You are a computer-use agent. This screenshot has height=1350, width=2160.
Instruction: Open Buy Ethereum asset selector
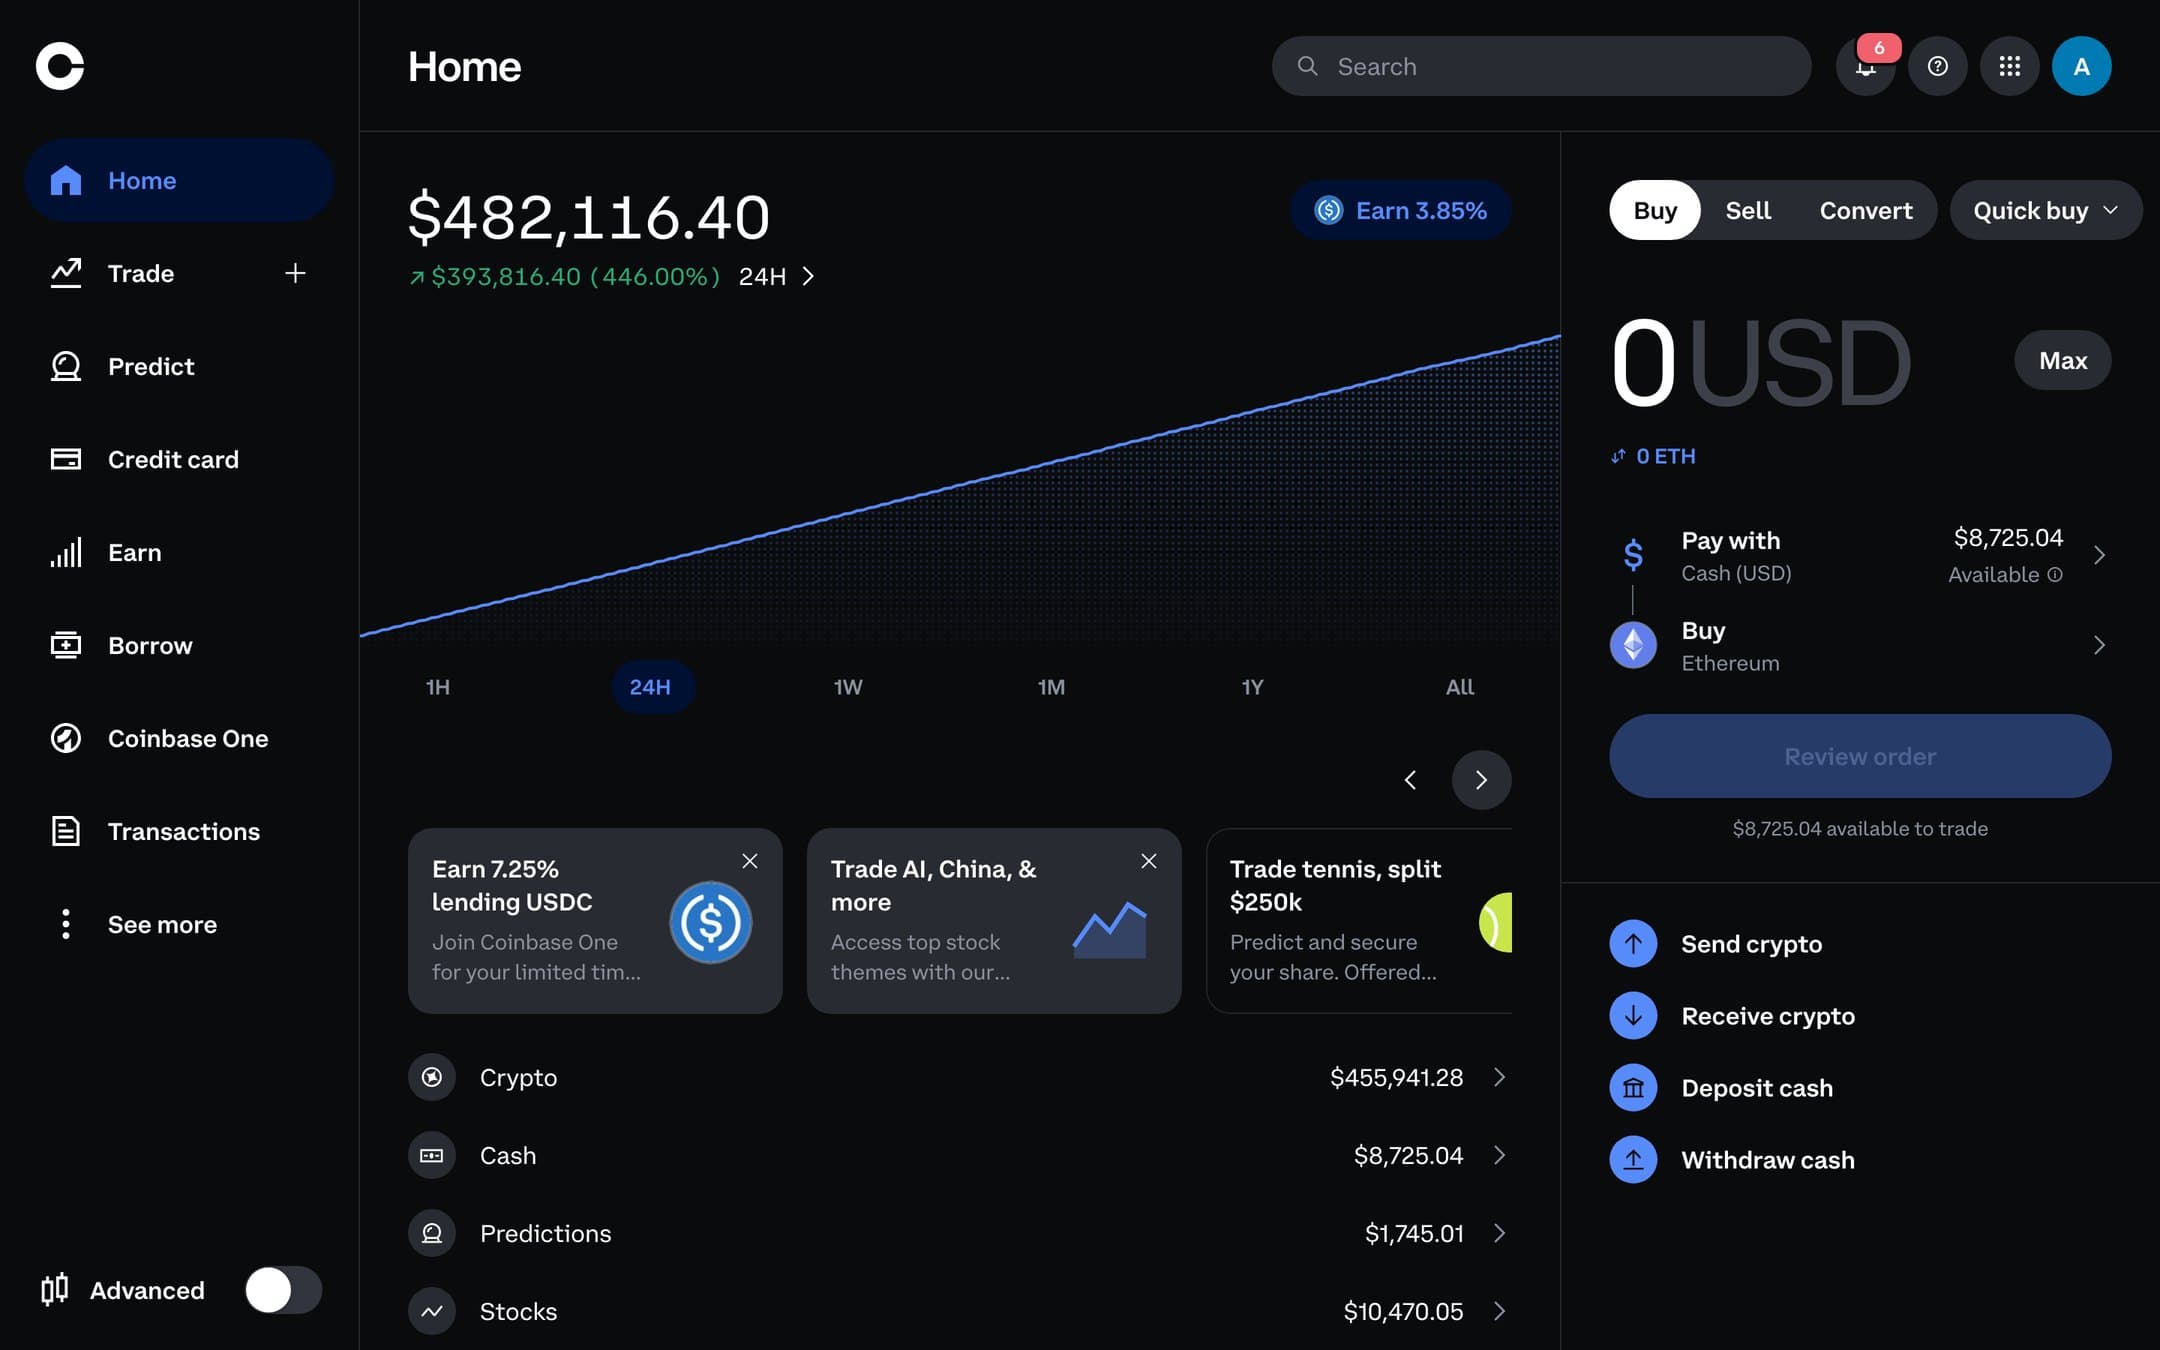coord(1860,646)
